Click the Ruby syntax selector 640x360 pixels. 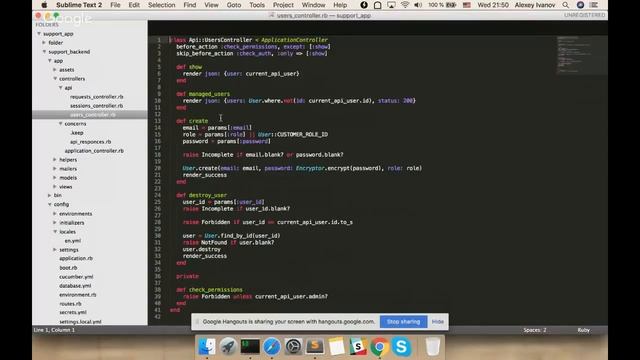[583, 330]
